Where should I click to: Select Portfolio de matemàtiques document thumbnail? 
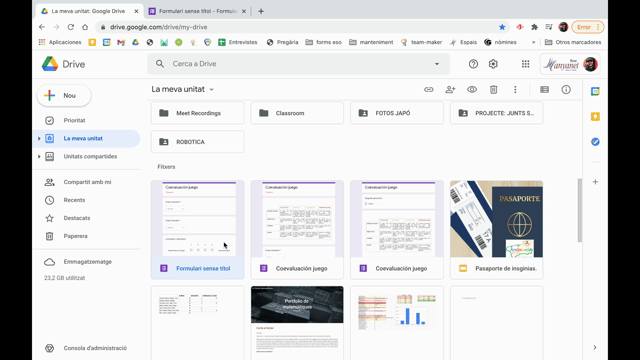click(x=297, y=323)
